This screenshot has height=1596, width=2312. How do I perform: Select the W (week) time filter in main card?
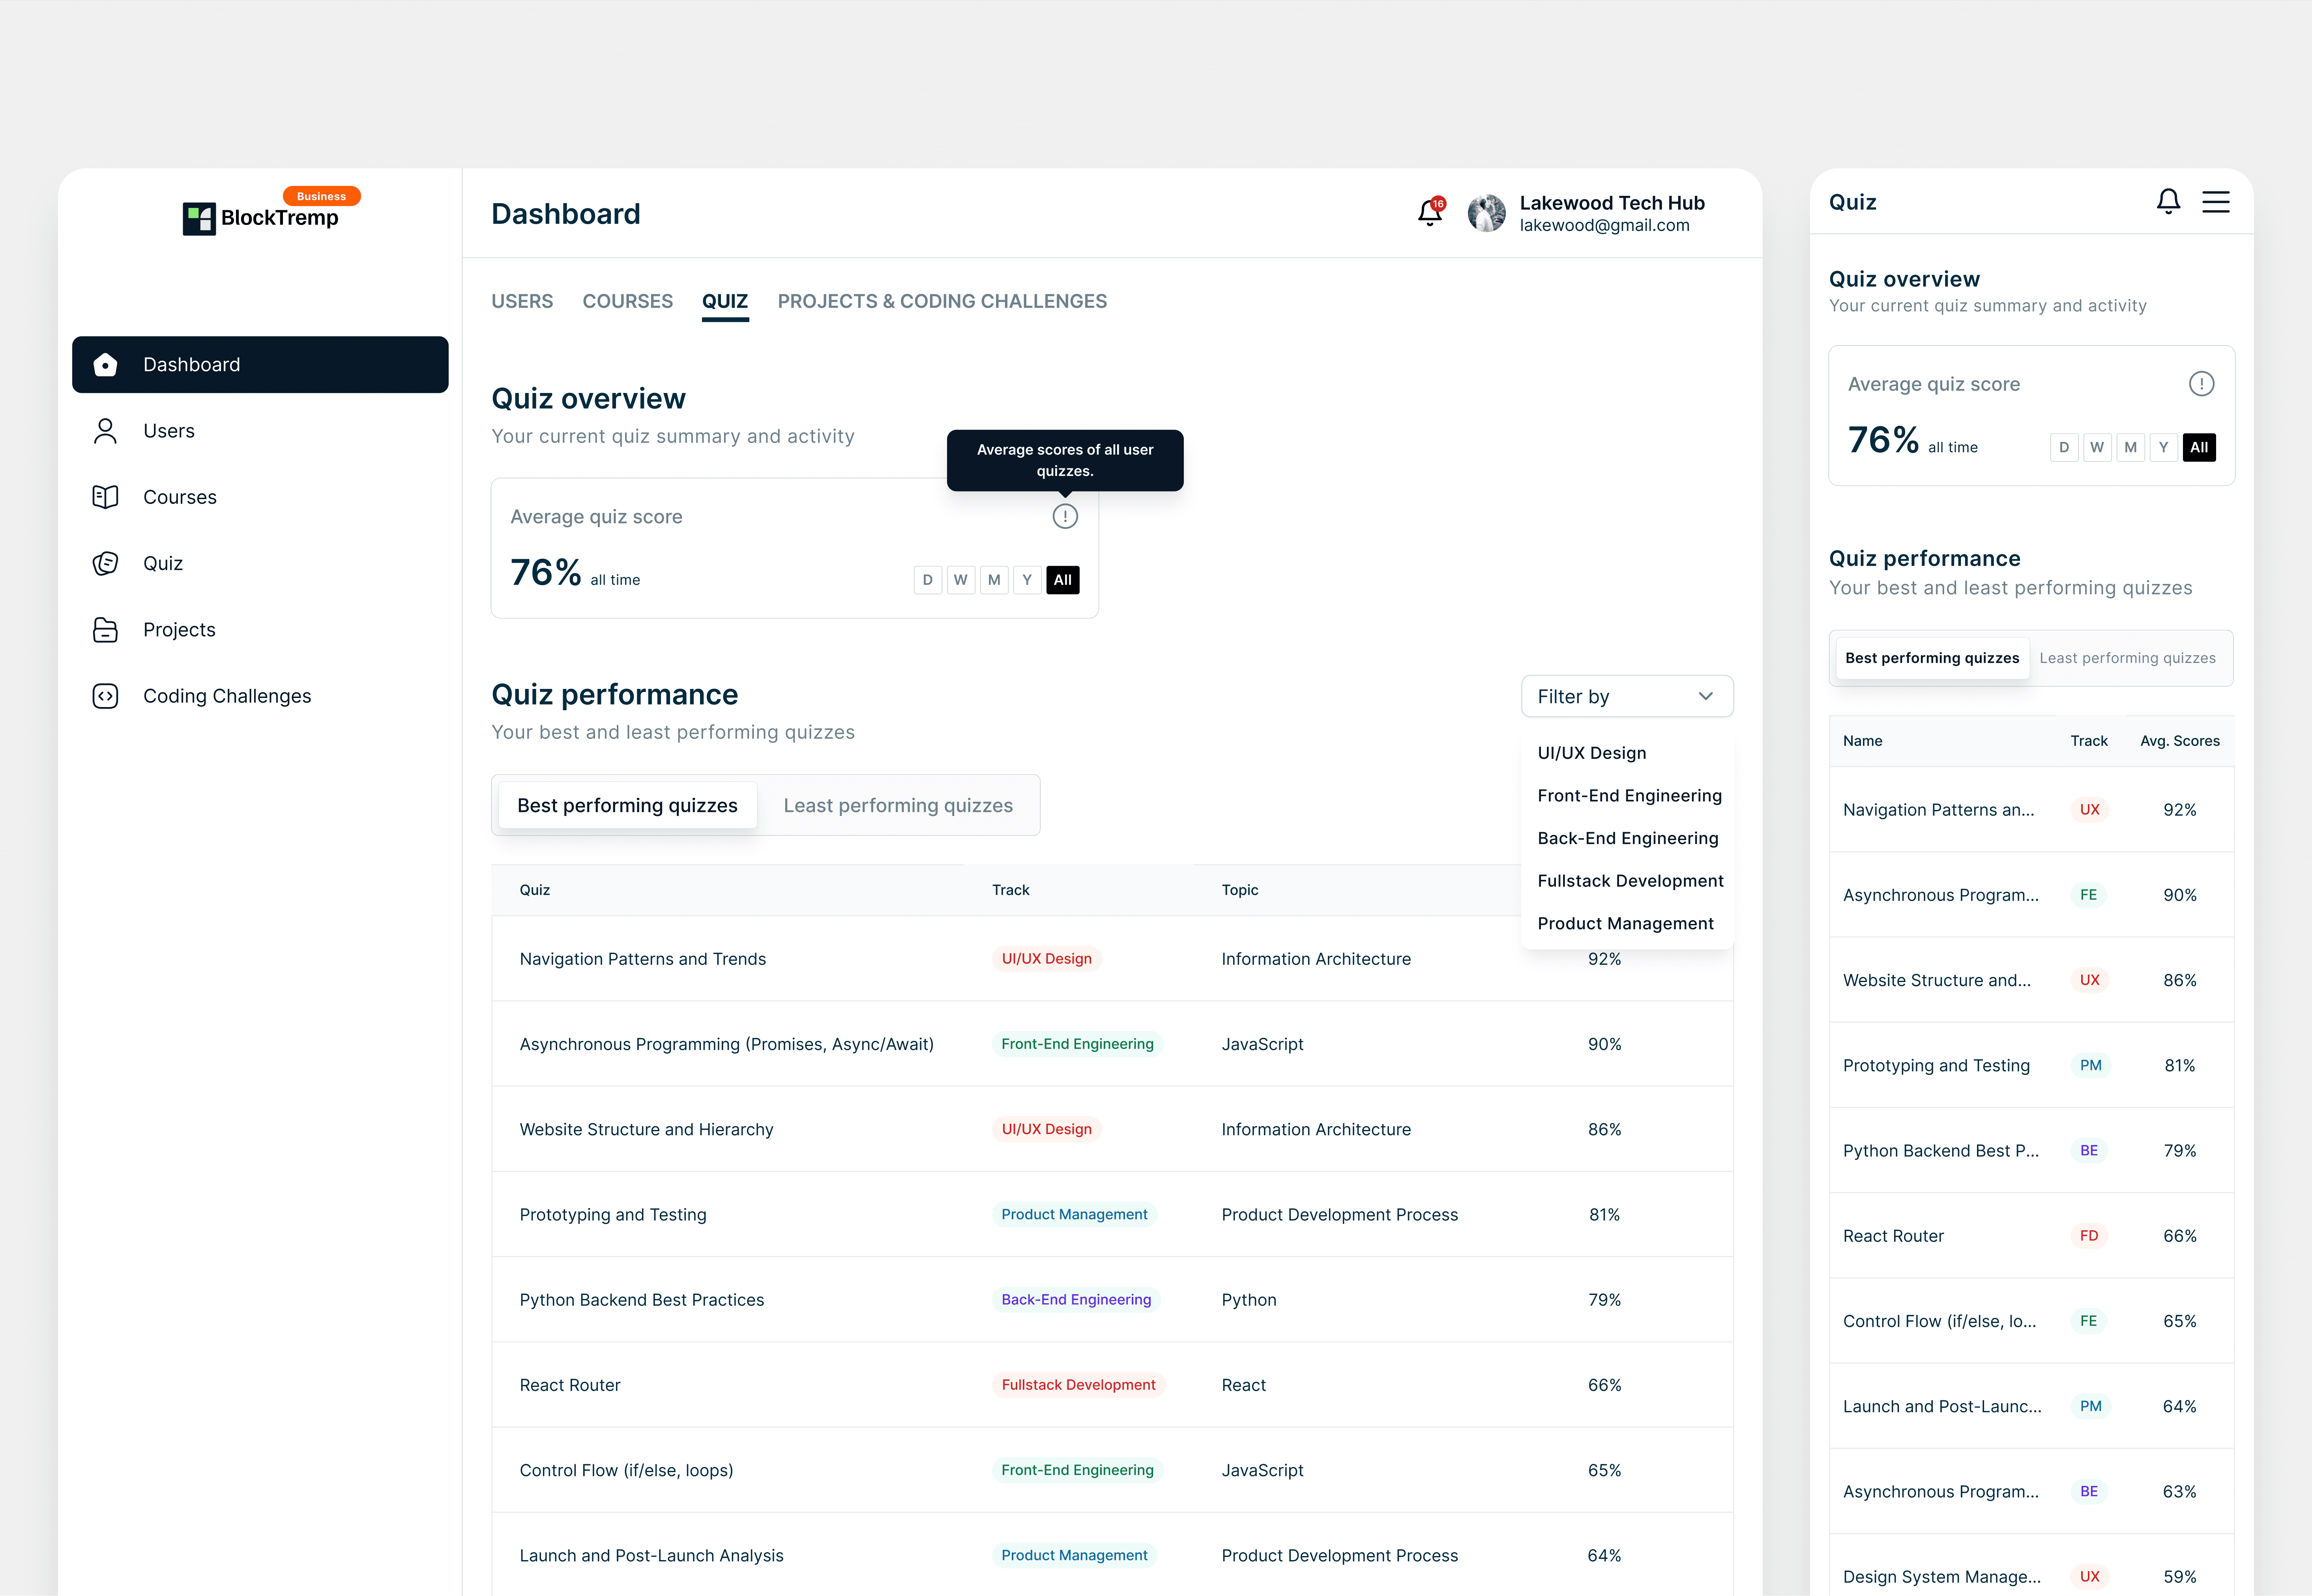coord(960,580)
